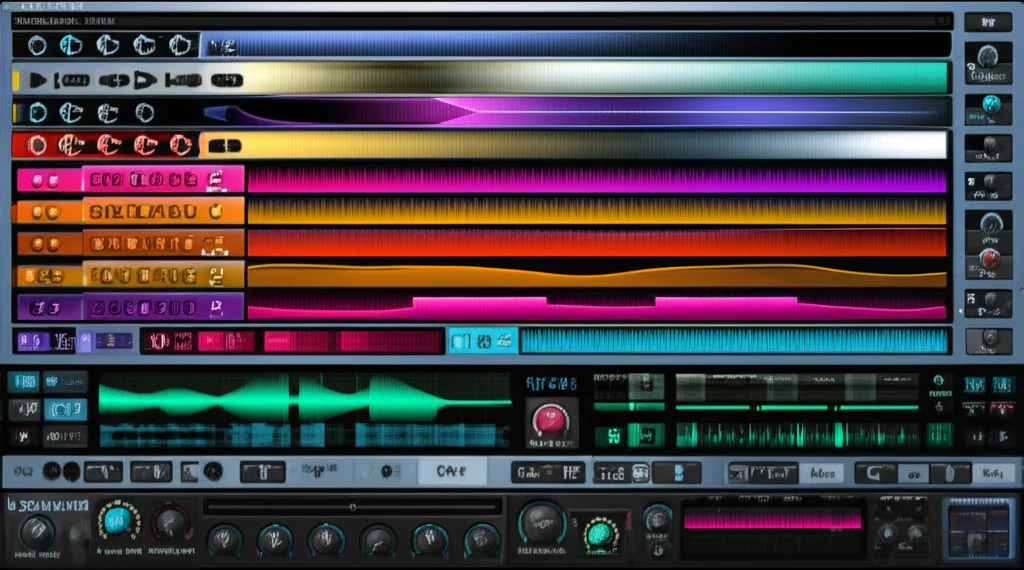1024x570 pixels.
Task: Click the second play arrow on the gray-gold track
Action: (145, 80)
